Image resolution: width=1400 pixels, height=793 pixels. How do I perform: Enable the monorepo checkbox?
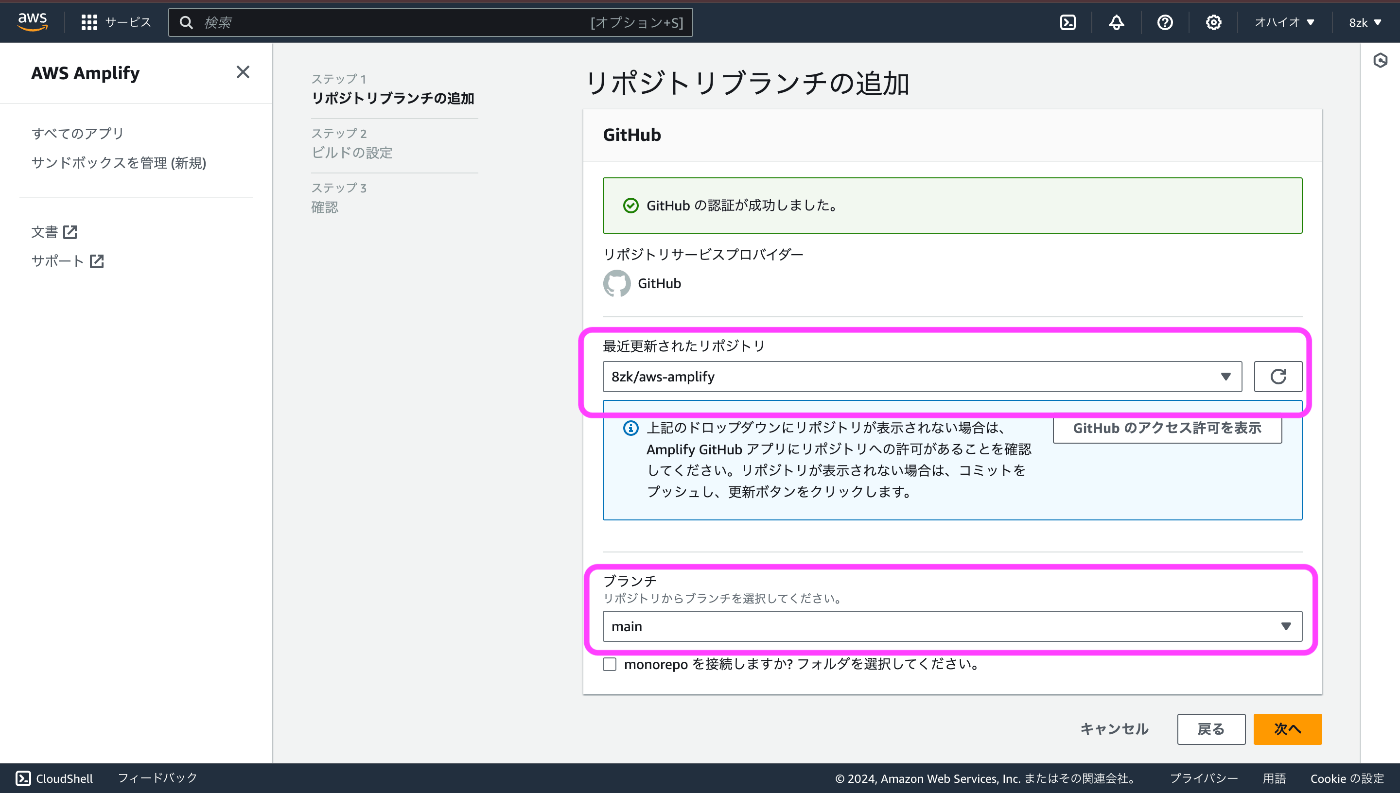click(610, 664)
